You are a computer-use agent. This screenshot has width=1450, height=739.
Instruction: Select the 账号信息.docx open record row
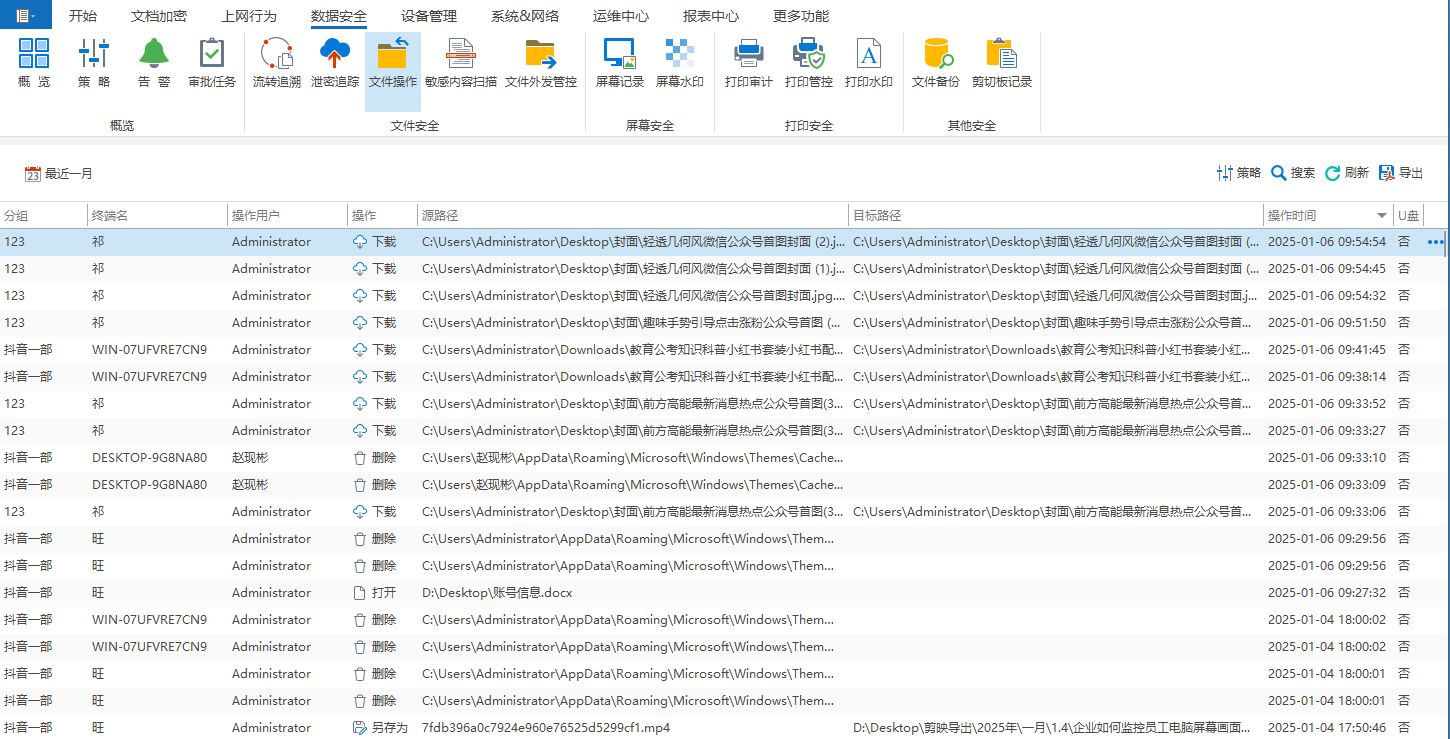point(496,593)
